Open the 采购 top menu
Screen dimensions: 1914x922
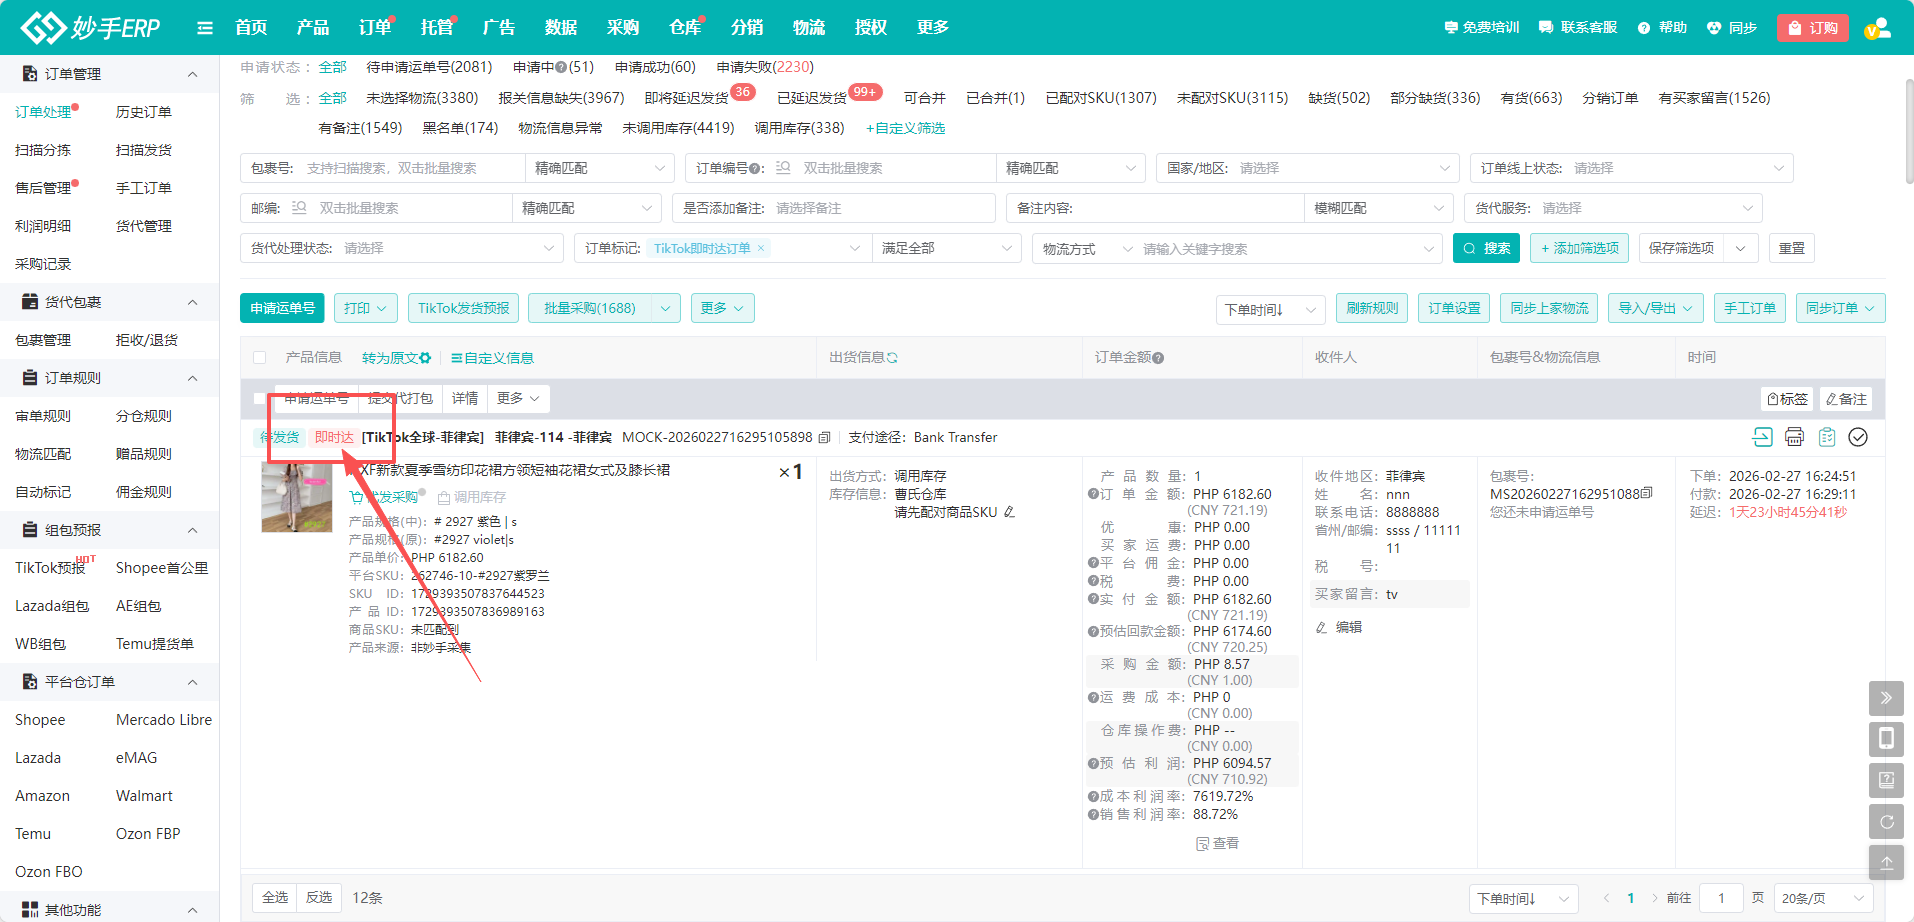(x=622, y=28)
